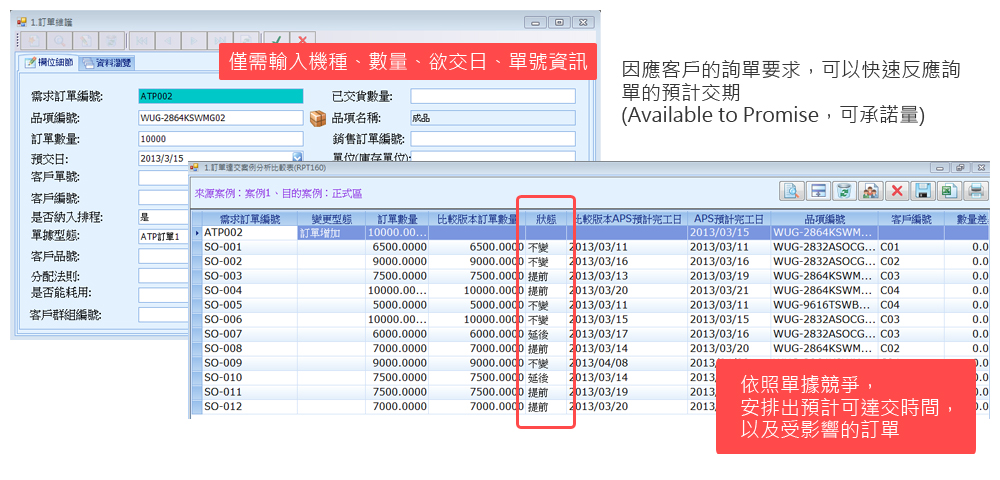This screenshot has height=480, width=1000.
Task: Print the report using the printer icon
Action: tap(975, 191)
